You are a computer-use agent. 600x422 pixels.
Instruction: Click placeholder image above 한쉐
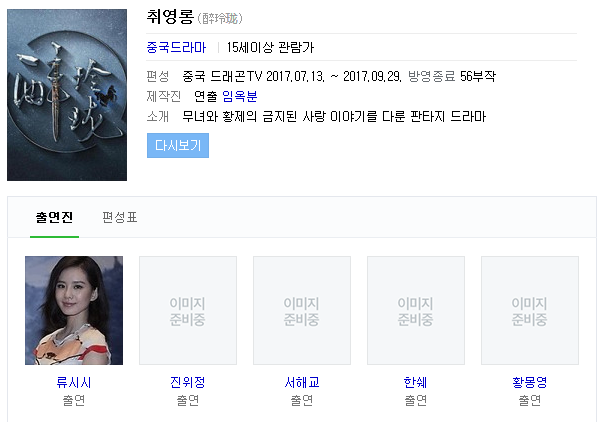coord(416,310)
